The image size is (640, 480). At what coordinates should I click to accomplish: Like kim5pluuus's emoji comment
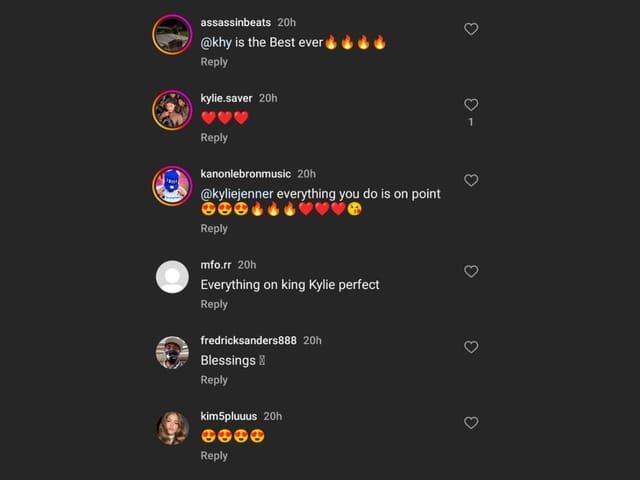tap(471, 423)
